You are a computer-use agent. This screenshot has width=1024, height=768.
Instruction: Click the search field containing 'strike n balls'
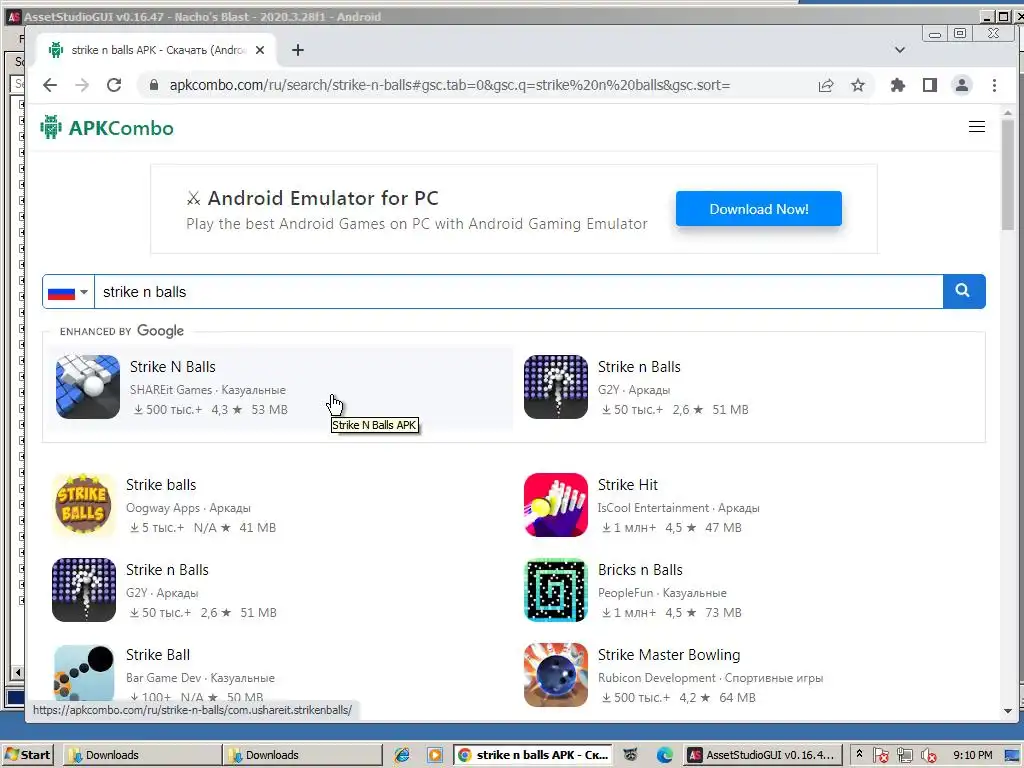pos(519,292)
